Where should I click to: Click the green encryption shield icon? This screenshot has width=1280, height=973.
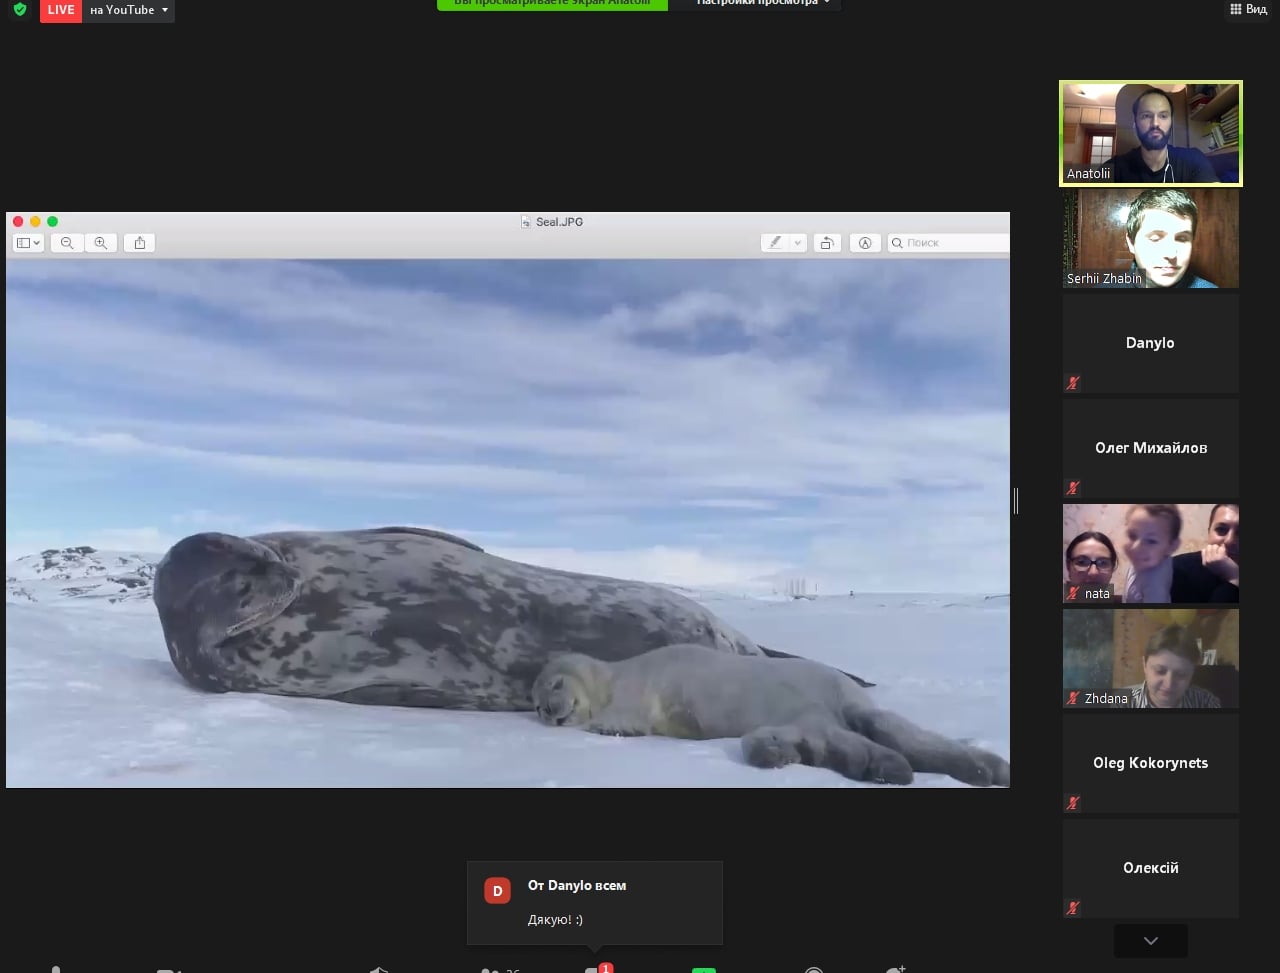(x=20, y=10)
